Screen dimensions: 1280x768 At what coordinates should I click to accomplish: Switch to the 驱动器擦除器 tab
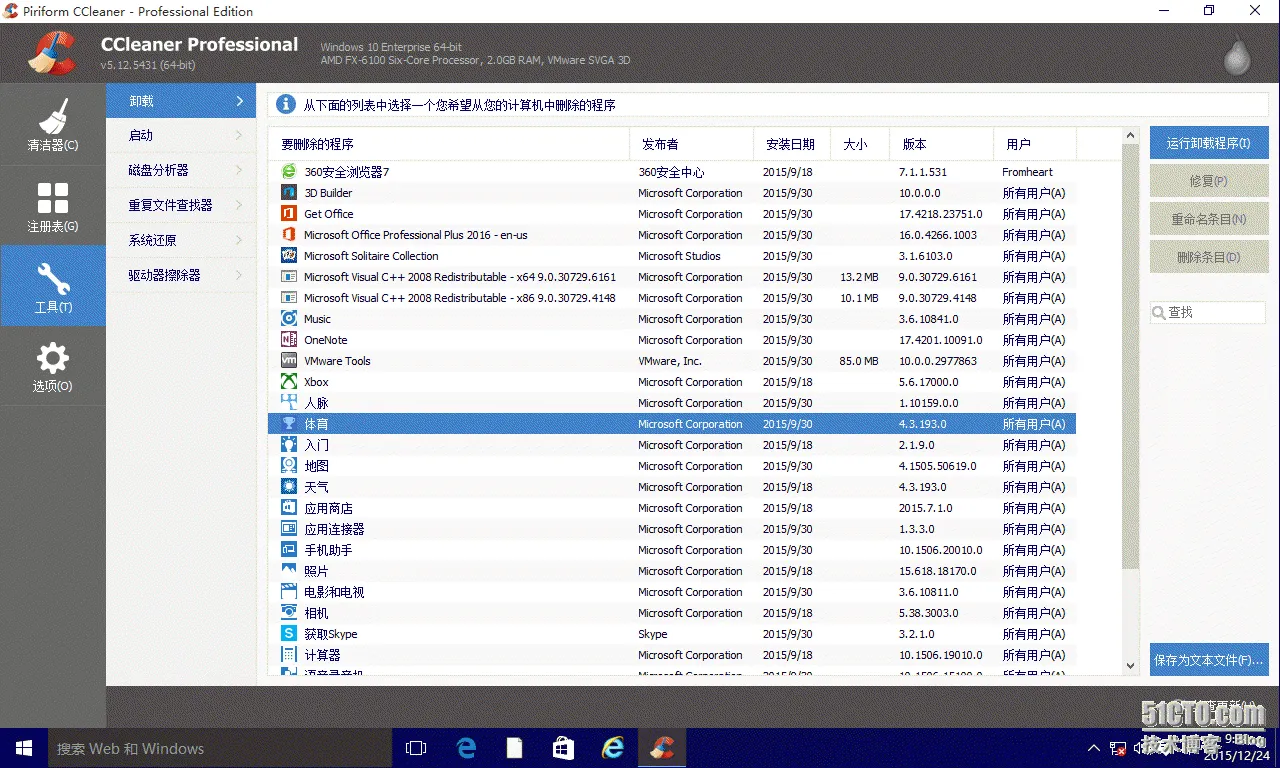point(182,275)
